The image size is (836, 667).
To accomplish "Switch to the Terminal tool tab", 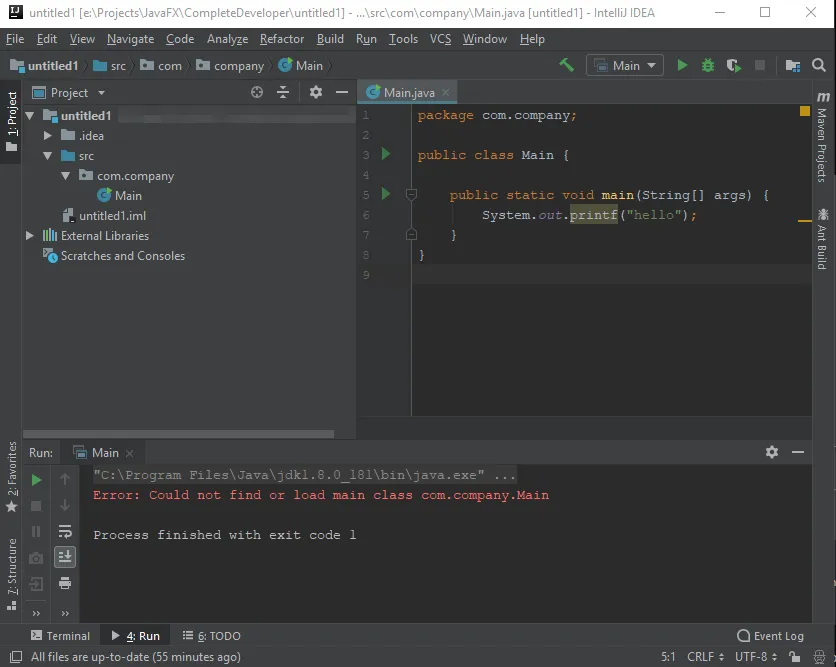I will click(x=60, y=636).
